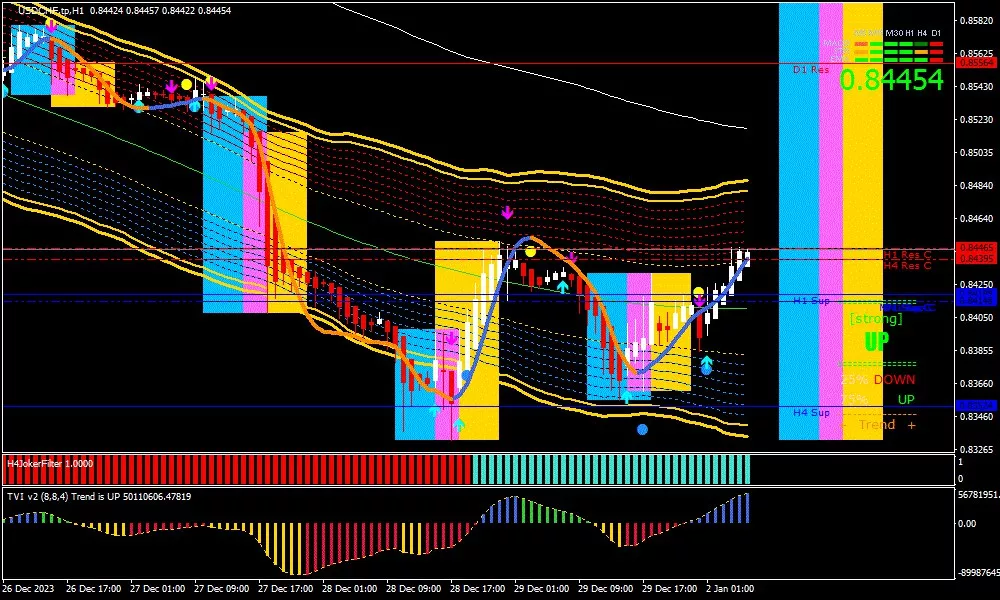The width and height of the screenshot is (1000, 600).
Task: Click the magenta arrow above the first candles on 26 Dec
Action: click(51, 26)
